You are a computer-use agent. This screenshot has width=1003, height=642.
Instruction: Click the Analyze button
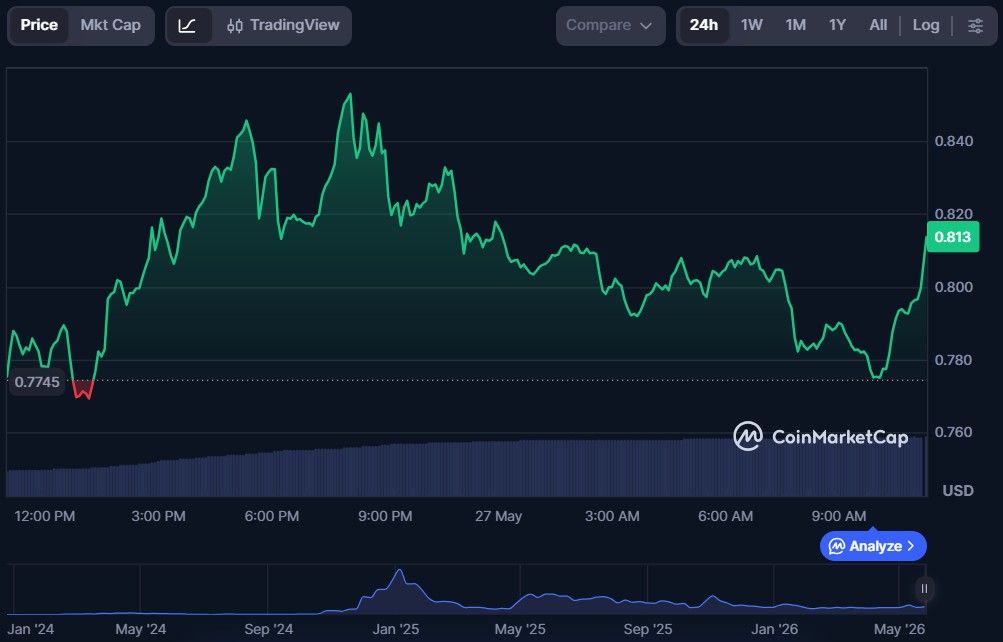(x=873, y=546)
